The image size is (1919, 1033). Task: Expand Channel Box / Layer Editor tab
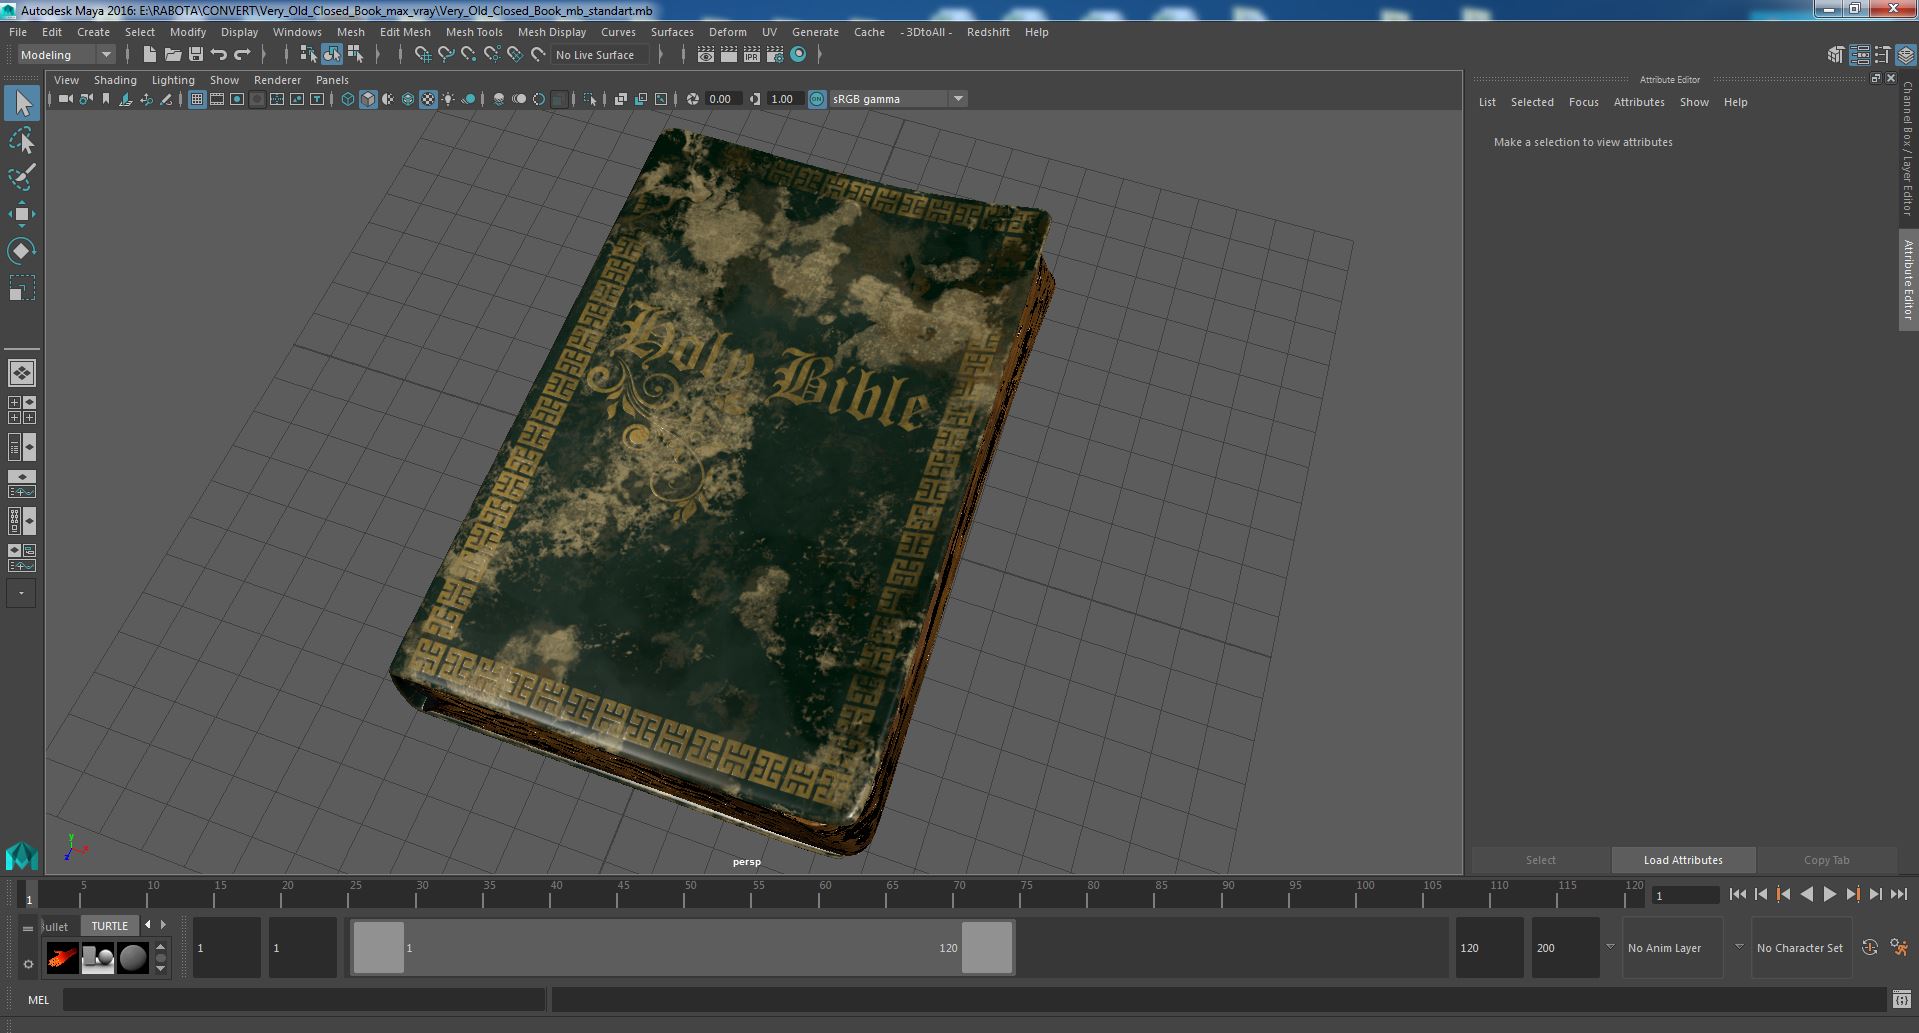pyautogui.click(x=1908, y=148)
